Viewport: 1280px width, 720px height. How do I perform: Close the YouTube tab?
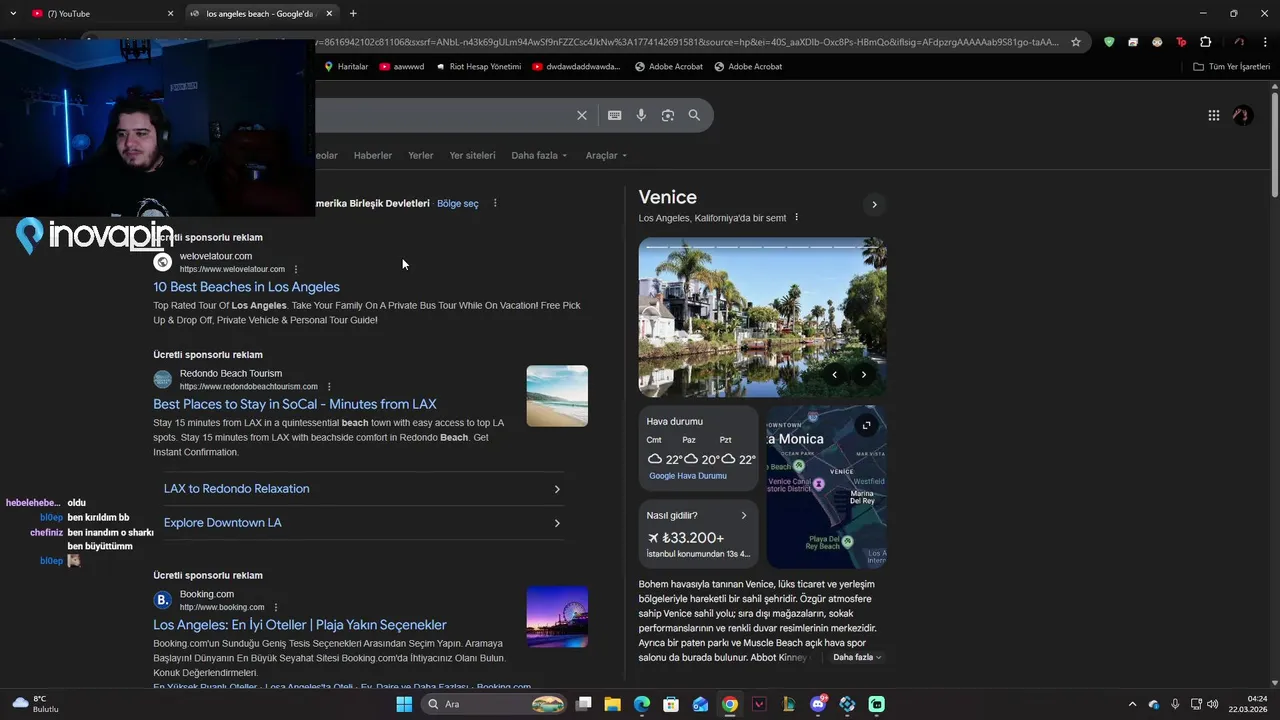(x=170, y=13)
